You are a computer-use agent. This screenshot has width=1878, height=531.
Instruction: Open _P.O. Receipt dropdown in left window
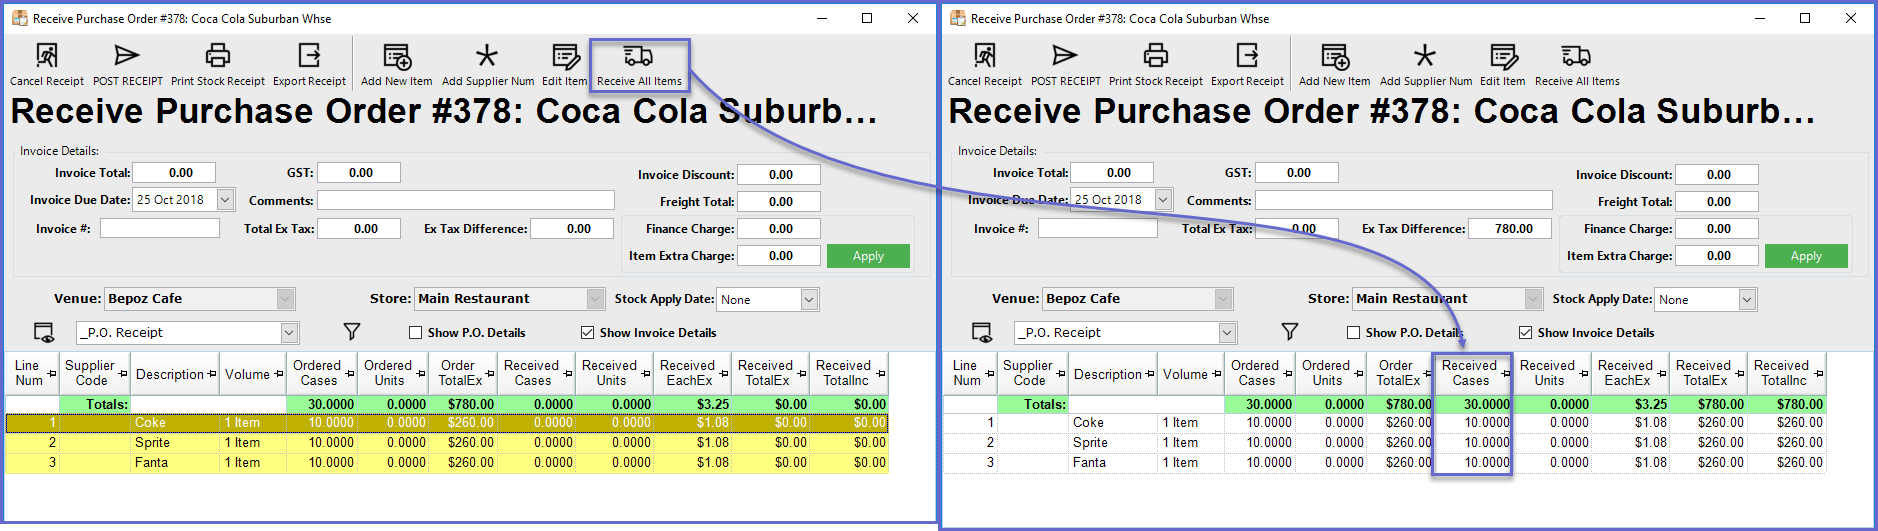coord(289,333)
